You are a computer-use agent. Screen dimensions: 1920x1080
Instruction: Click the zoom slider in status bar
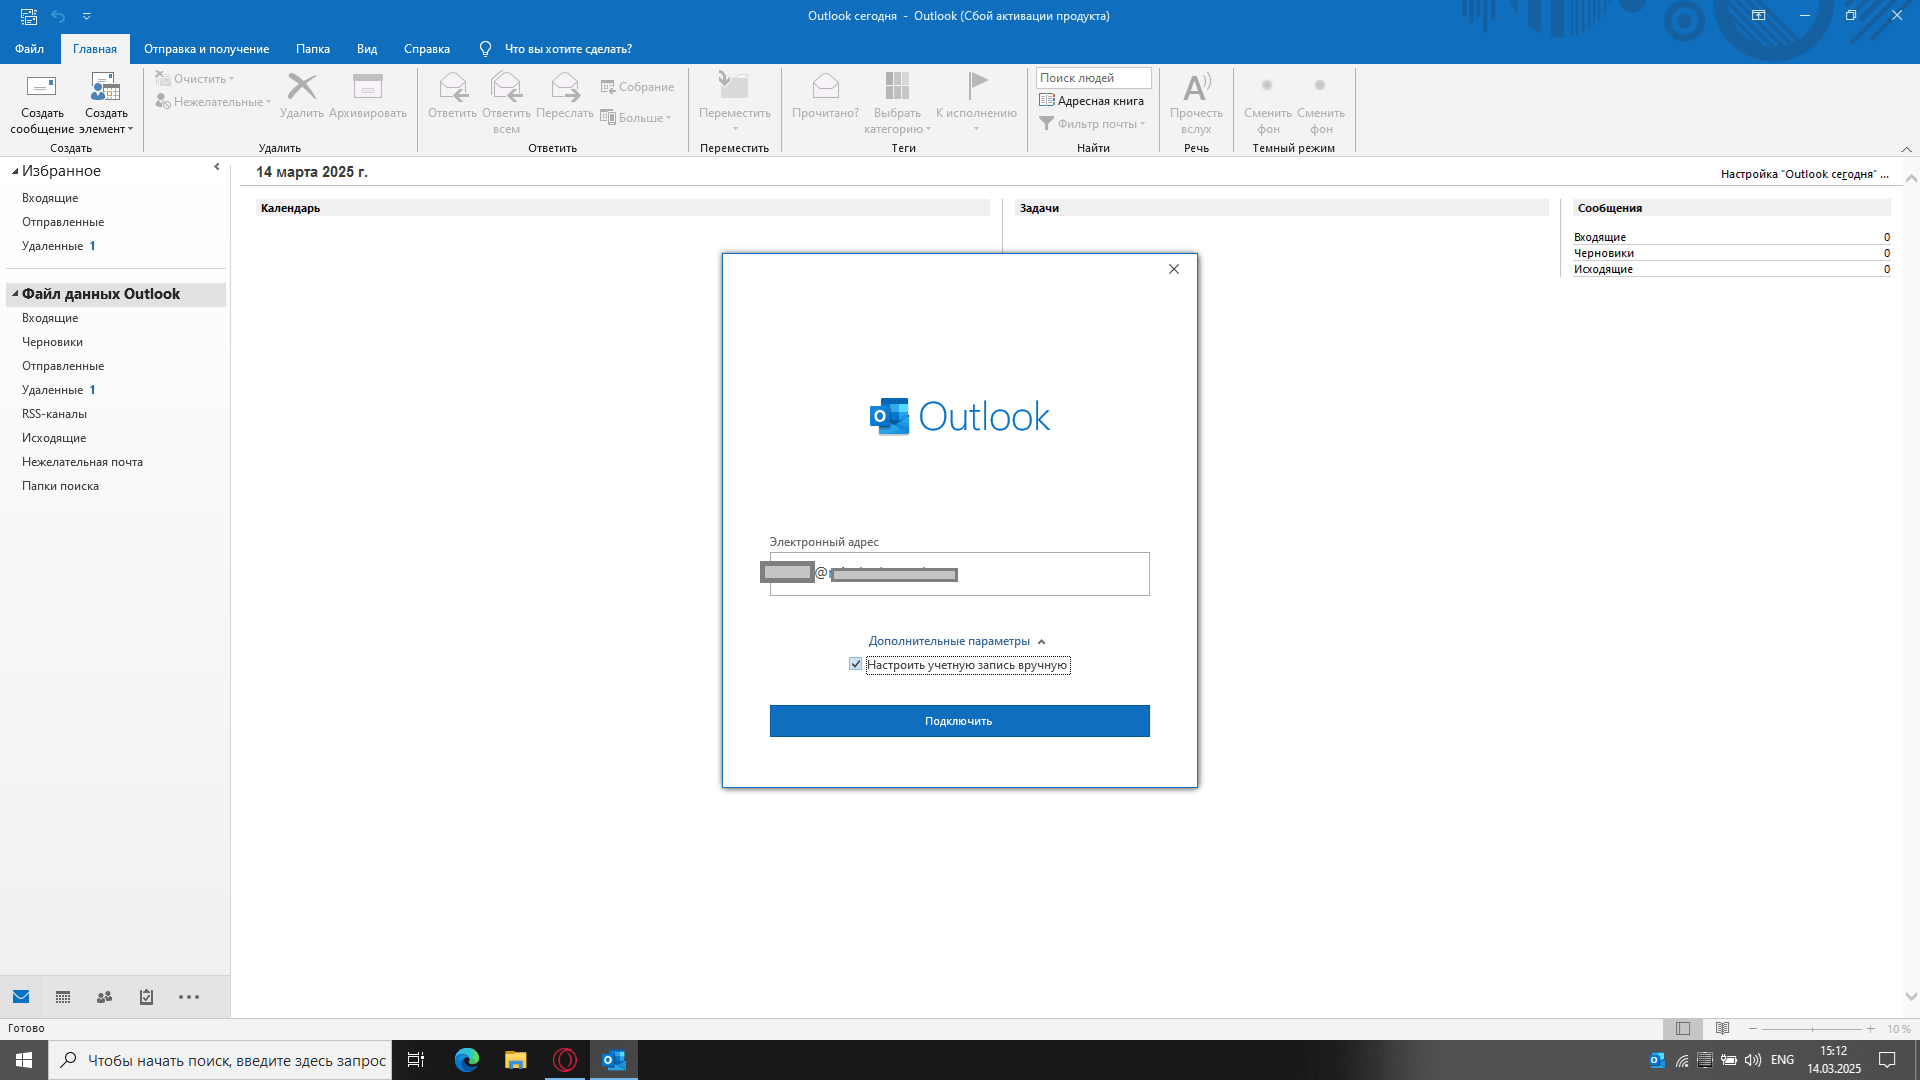click(x=1811, y=1029)
